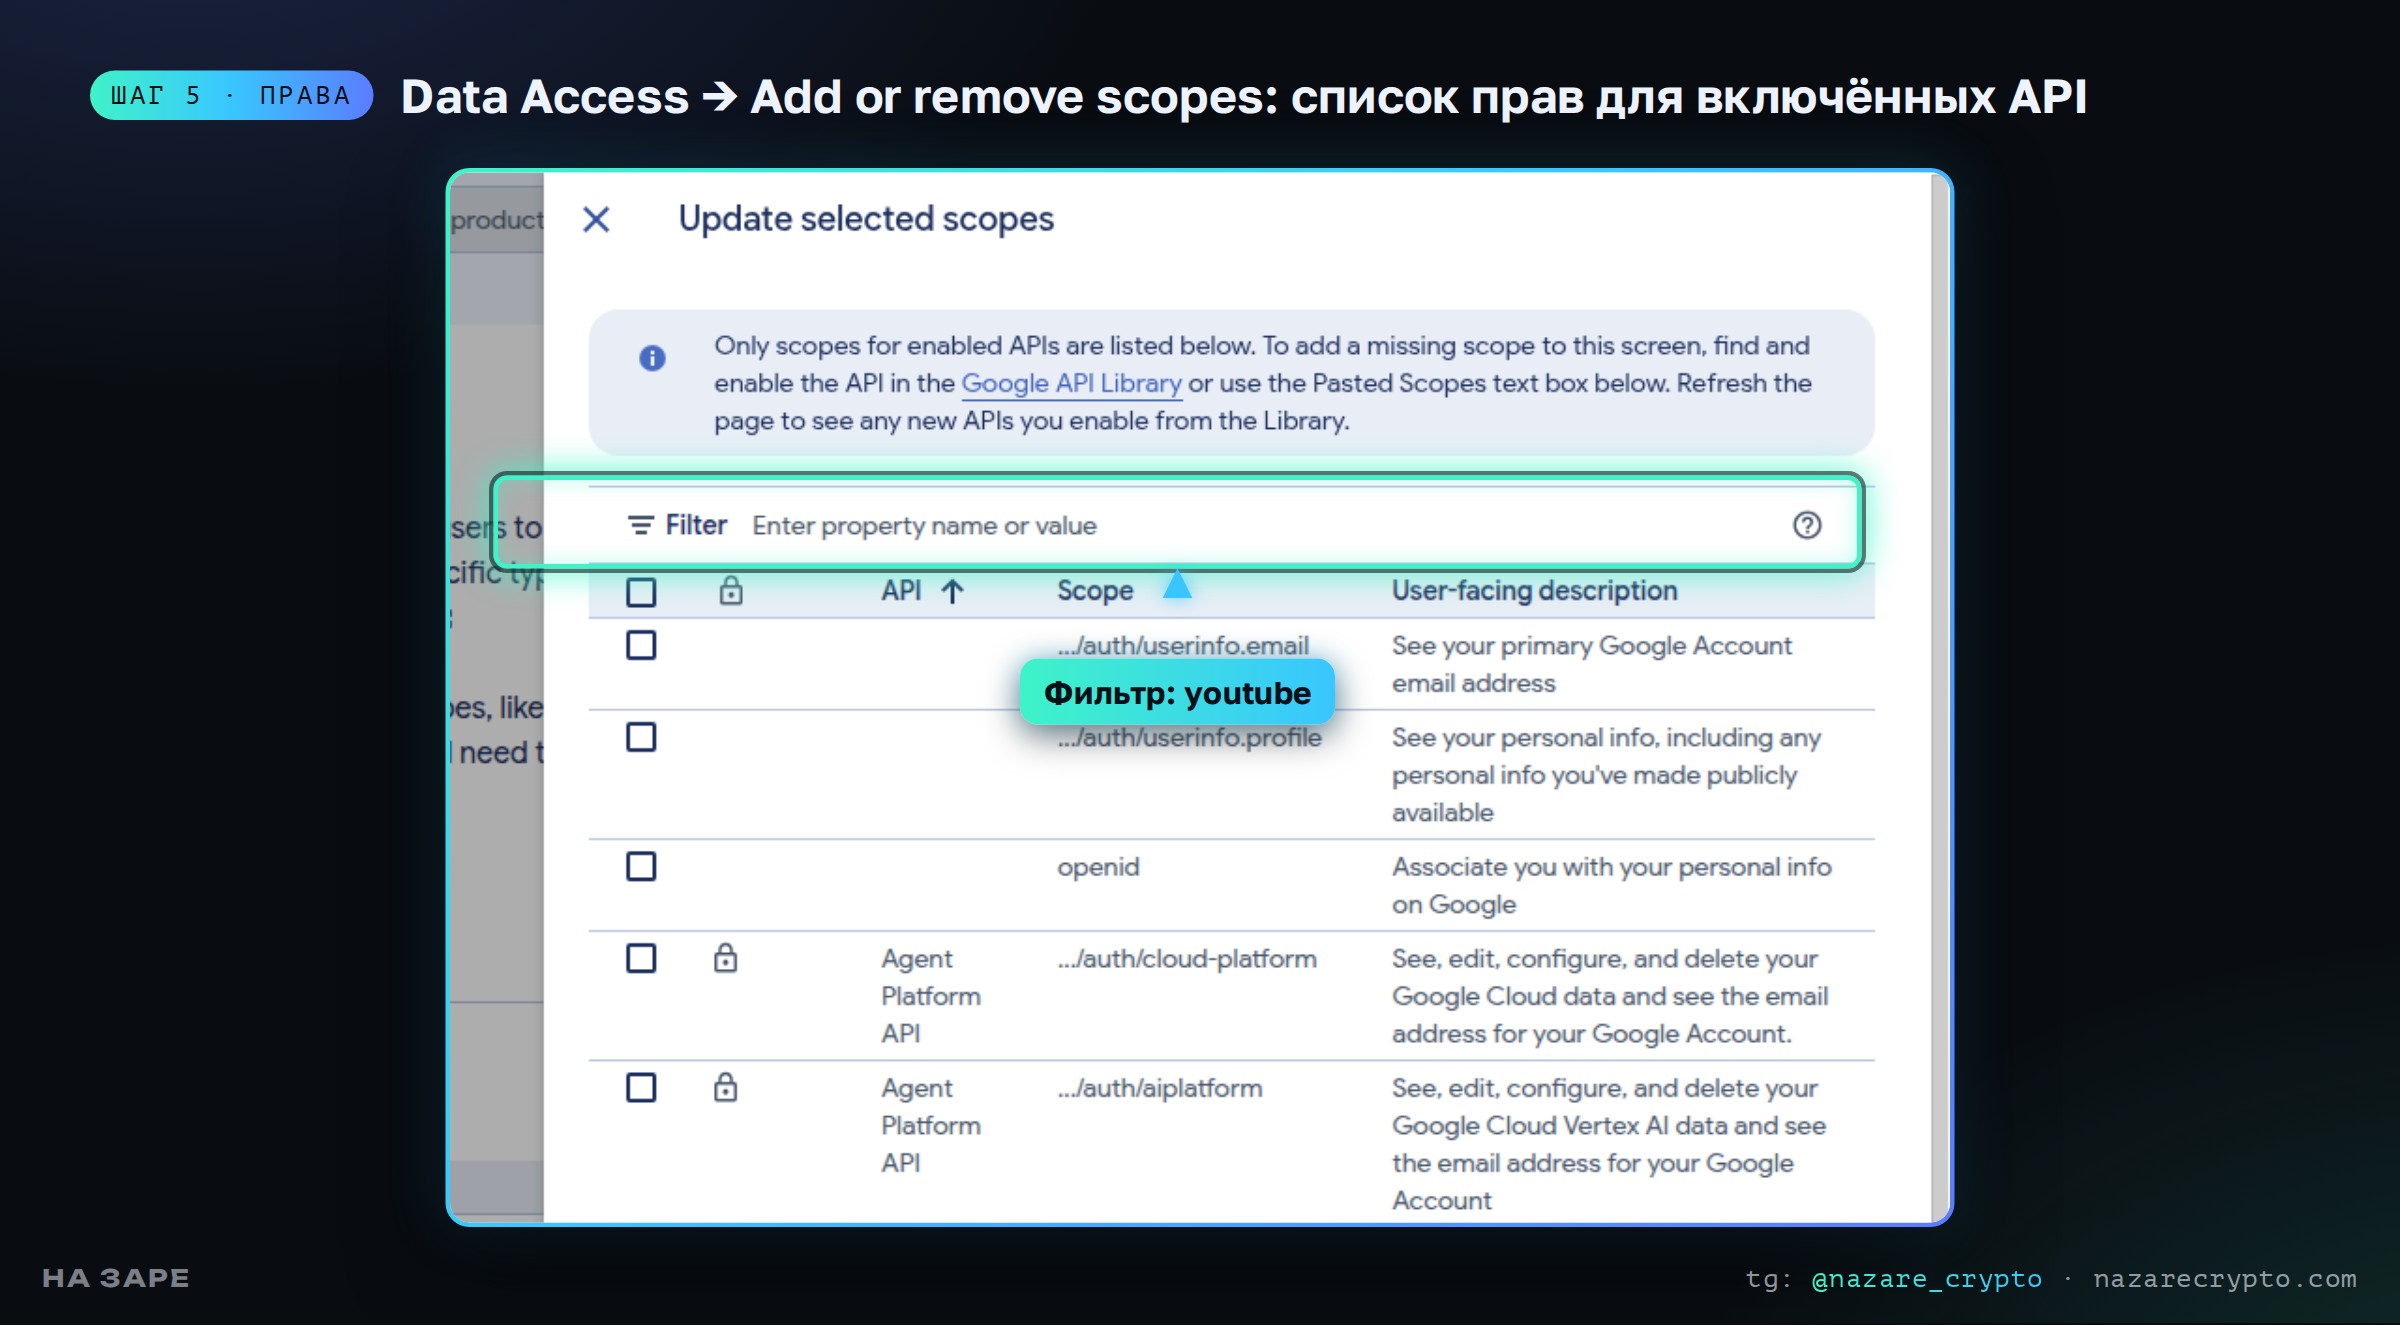Select the .../auth/aiplatform scope text
Viewport: 2400px width, 1325px height.
point(1160,1088)
